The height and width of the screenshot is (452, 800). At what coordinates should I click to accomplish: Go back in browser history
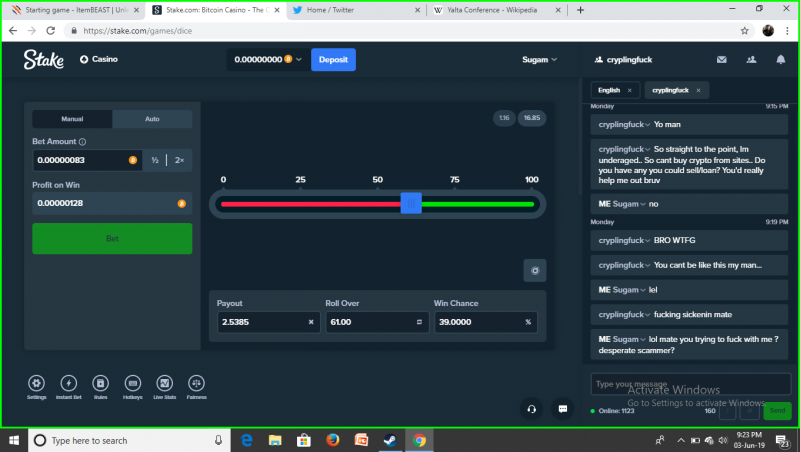13,31
